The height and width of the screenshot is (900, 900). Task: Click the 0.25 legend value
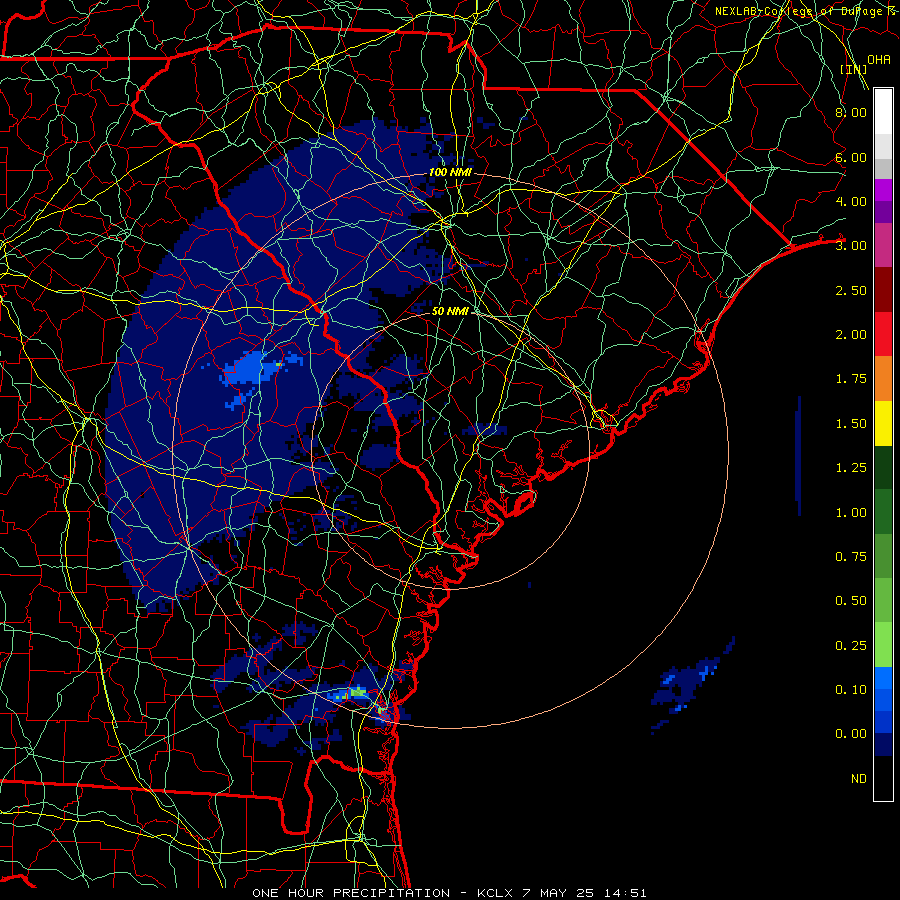point(851,646)
